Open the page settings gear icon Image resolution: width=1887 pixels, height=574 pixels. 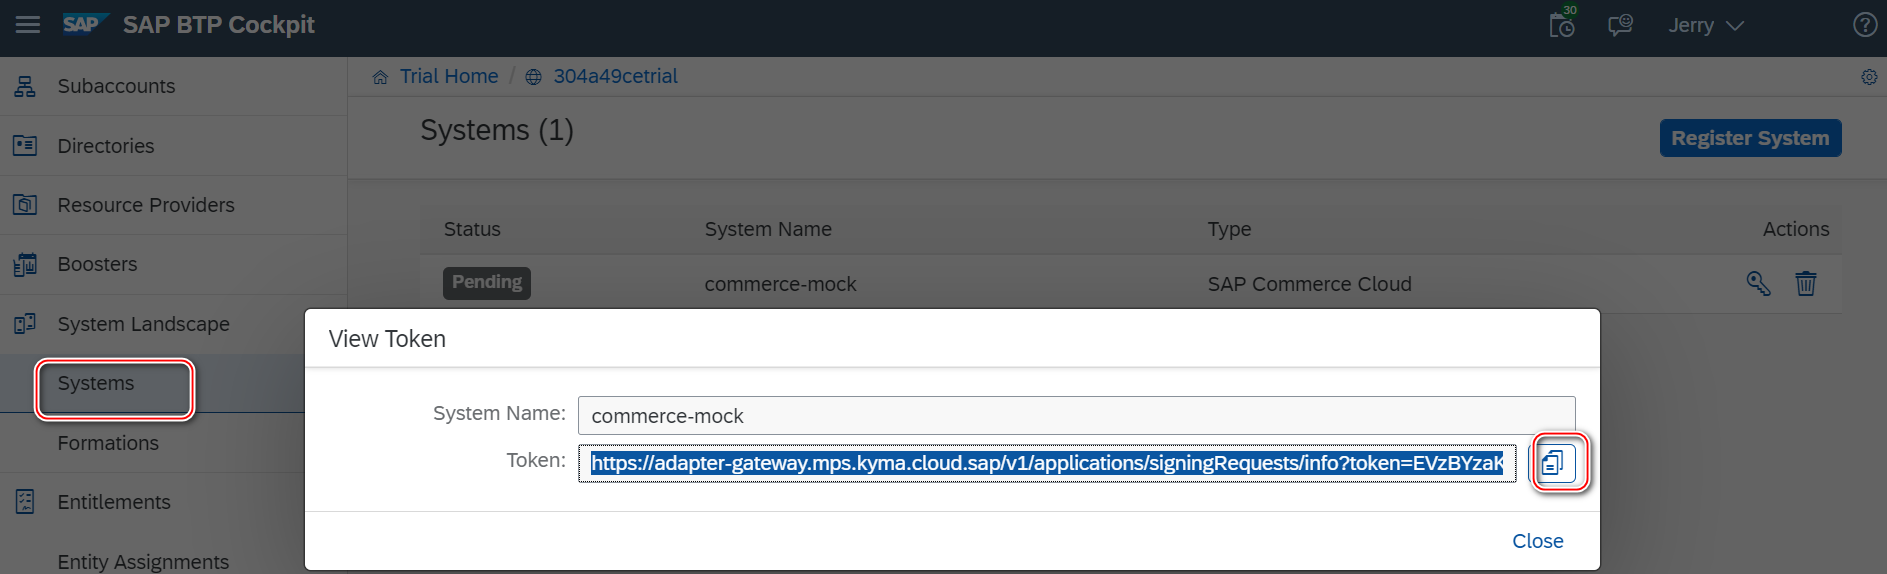coord(1869,77)
